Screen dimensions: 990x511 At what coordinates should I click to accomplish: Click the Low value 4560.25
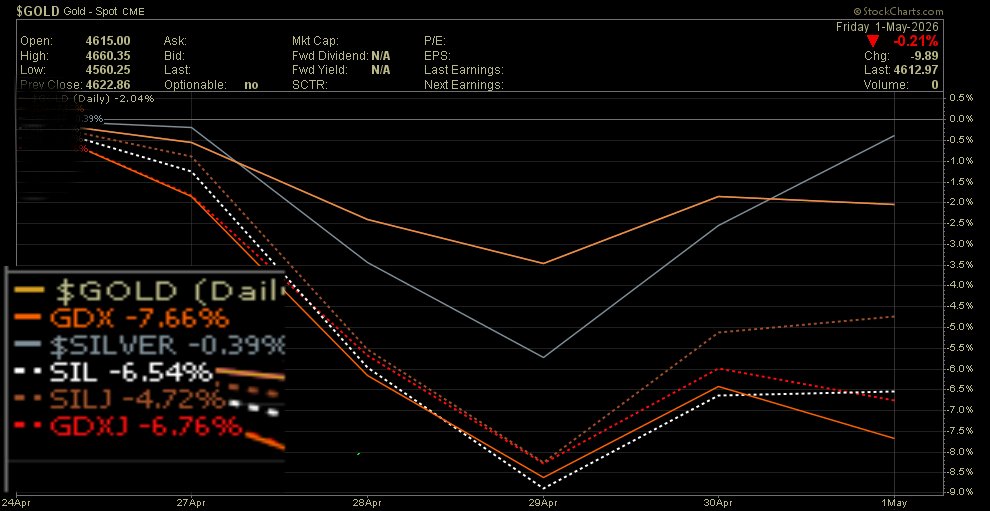pyautogui.click(x=108, y=70)
